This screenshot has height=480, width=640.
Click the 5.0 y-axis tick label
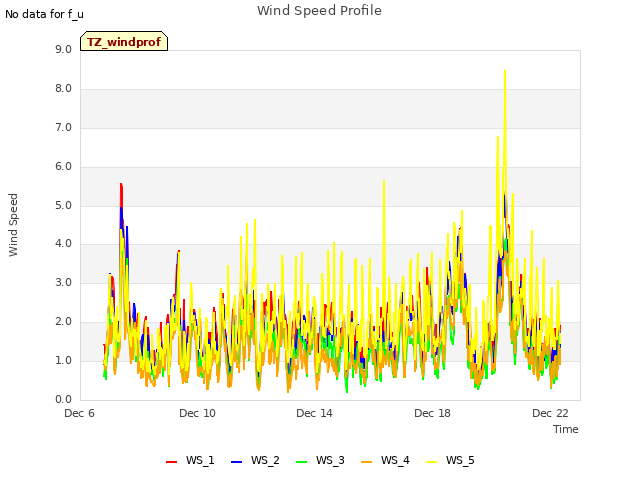pos(63,205)
